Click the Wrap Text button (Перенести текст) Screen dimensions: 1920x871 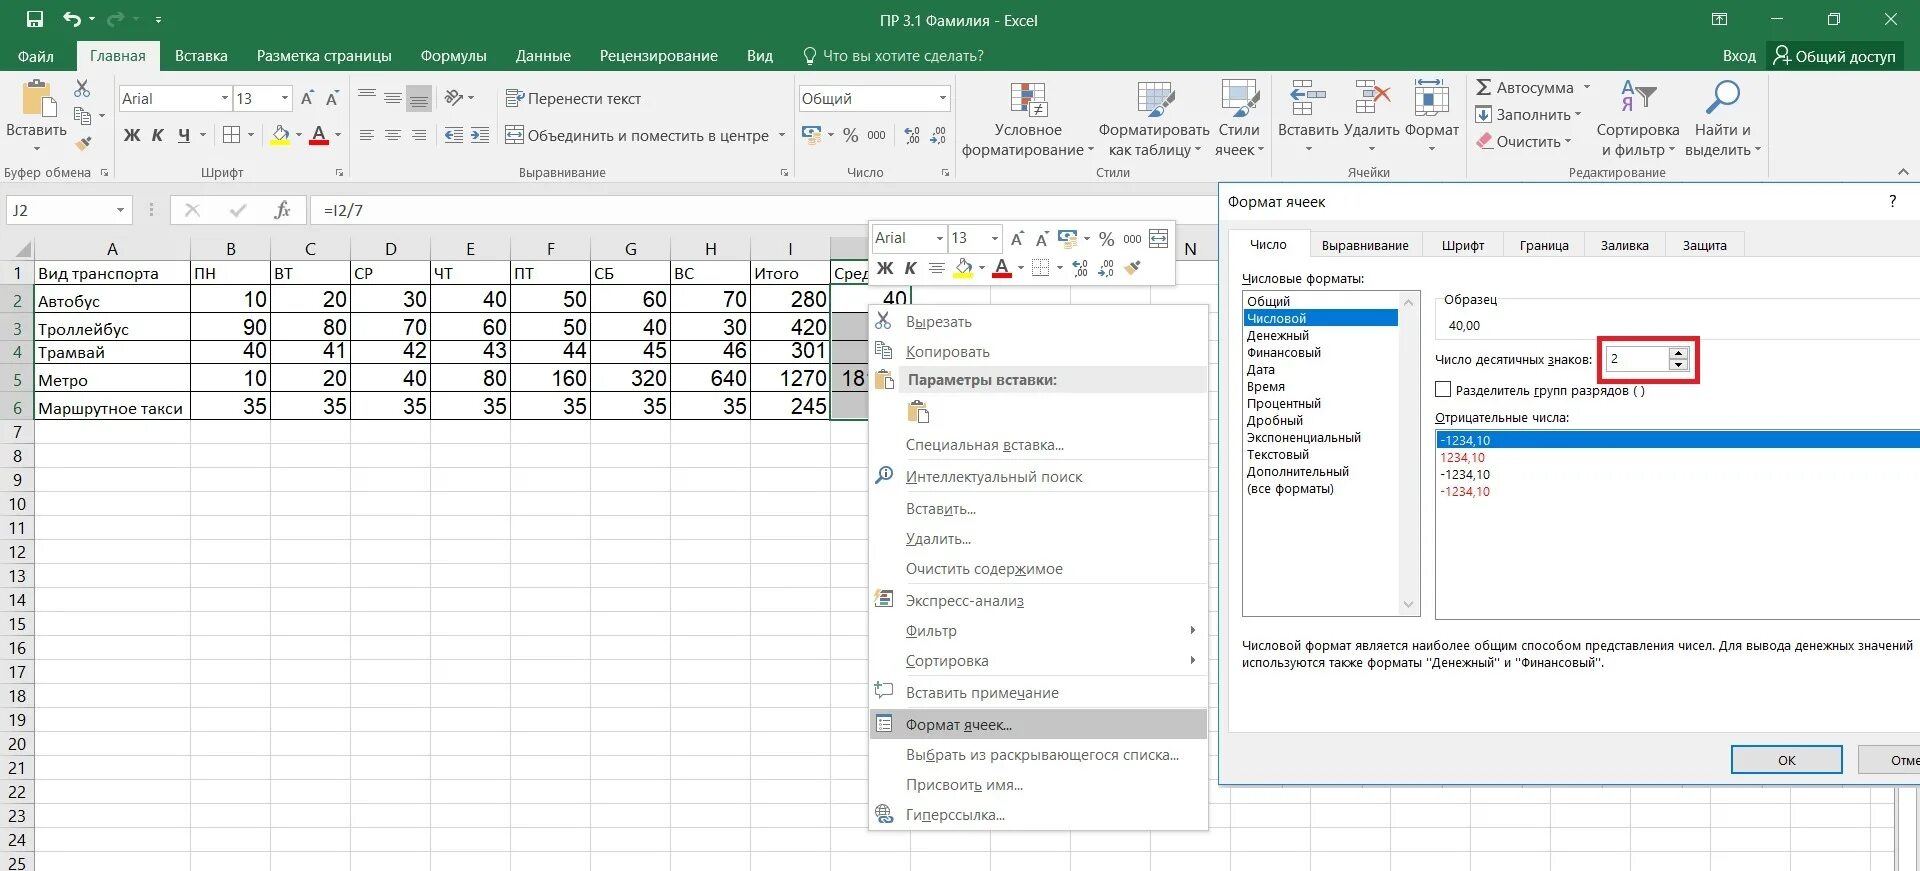[x=574, y=98]
